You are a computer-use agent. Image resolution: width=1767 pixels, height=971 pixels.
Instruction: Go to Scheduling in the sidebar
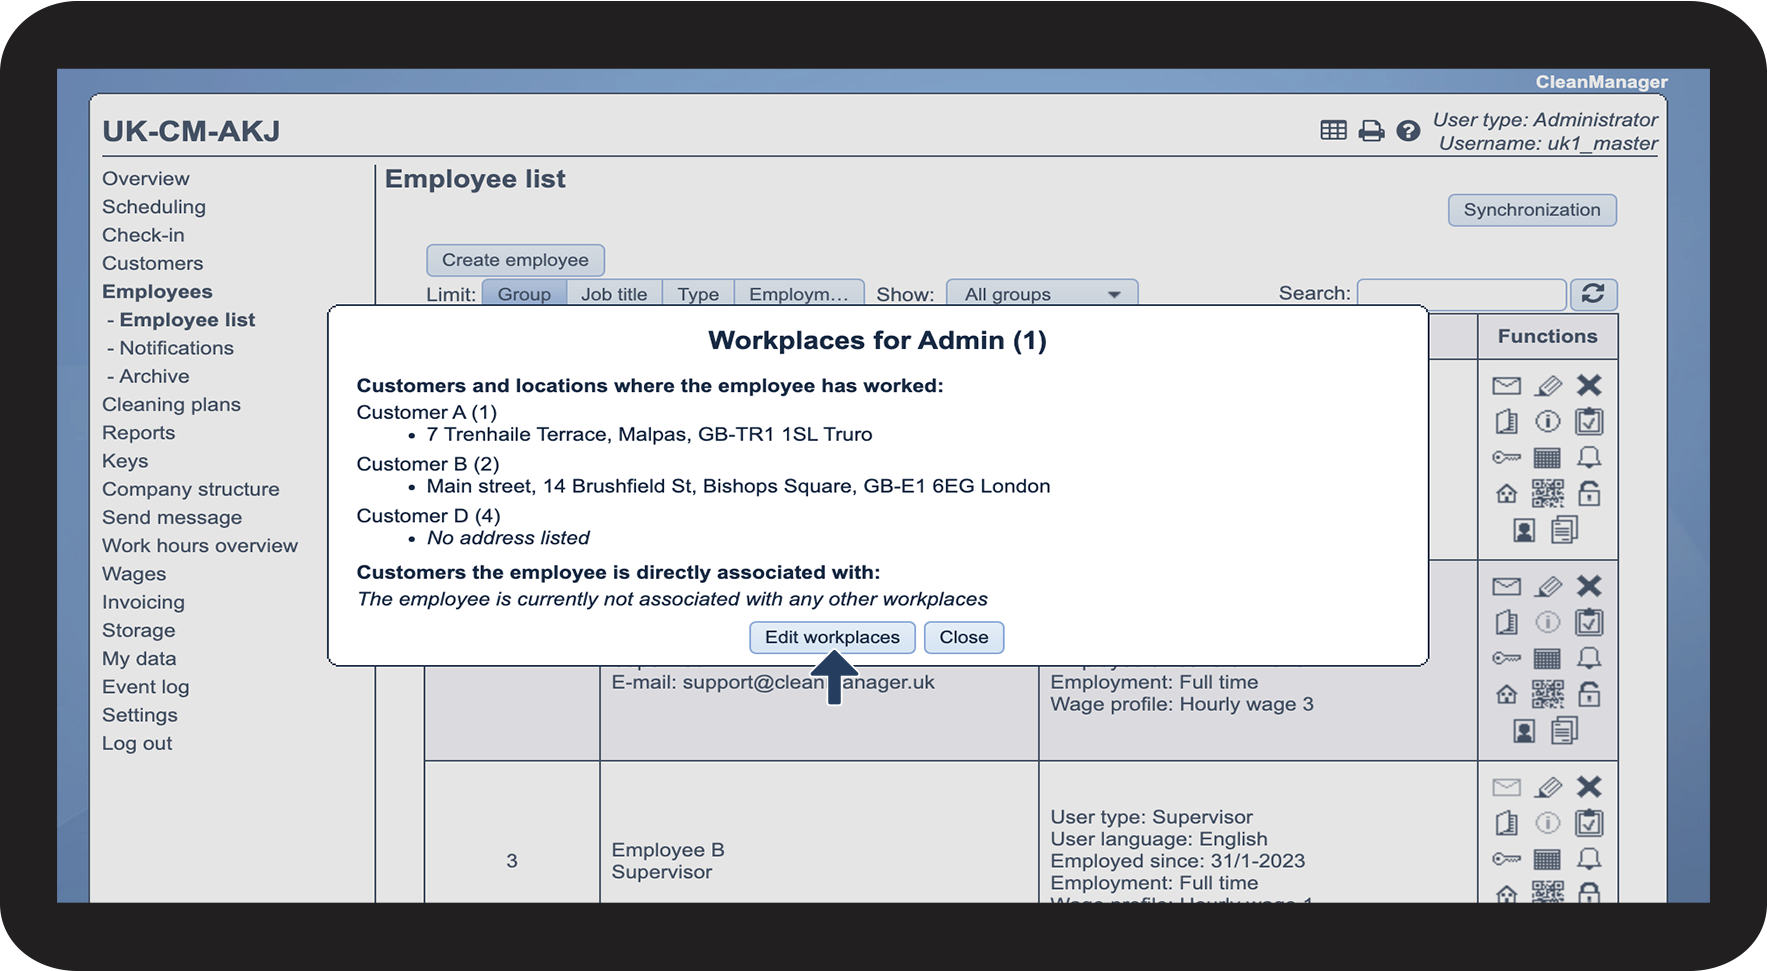(154, 207)
